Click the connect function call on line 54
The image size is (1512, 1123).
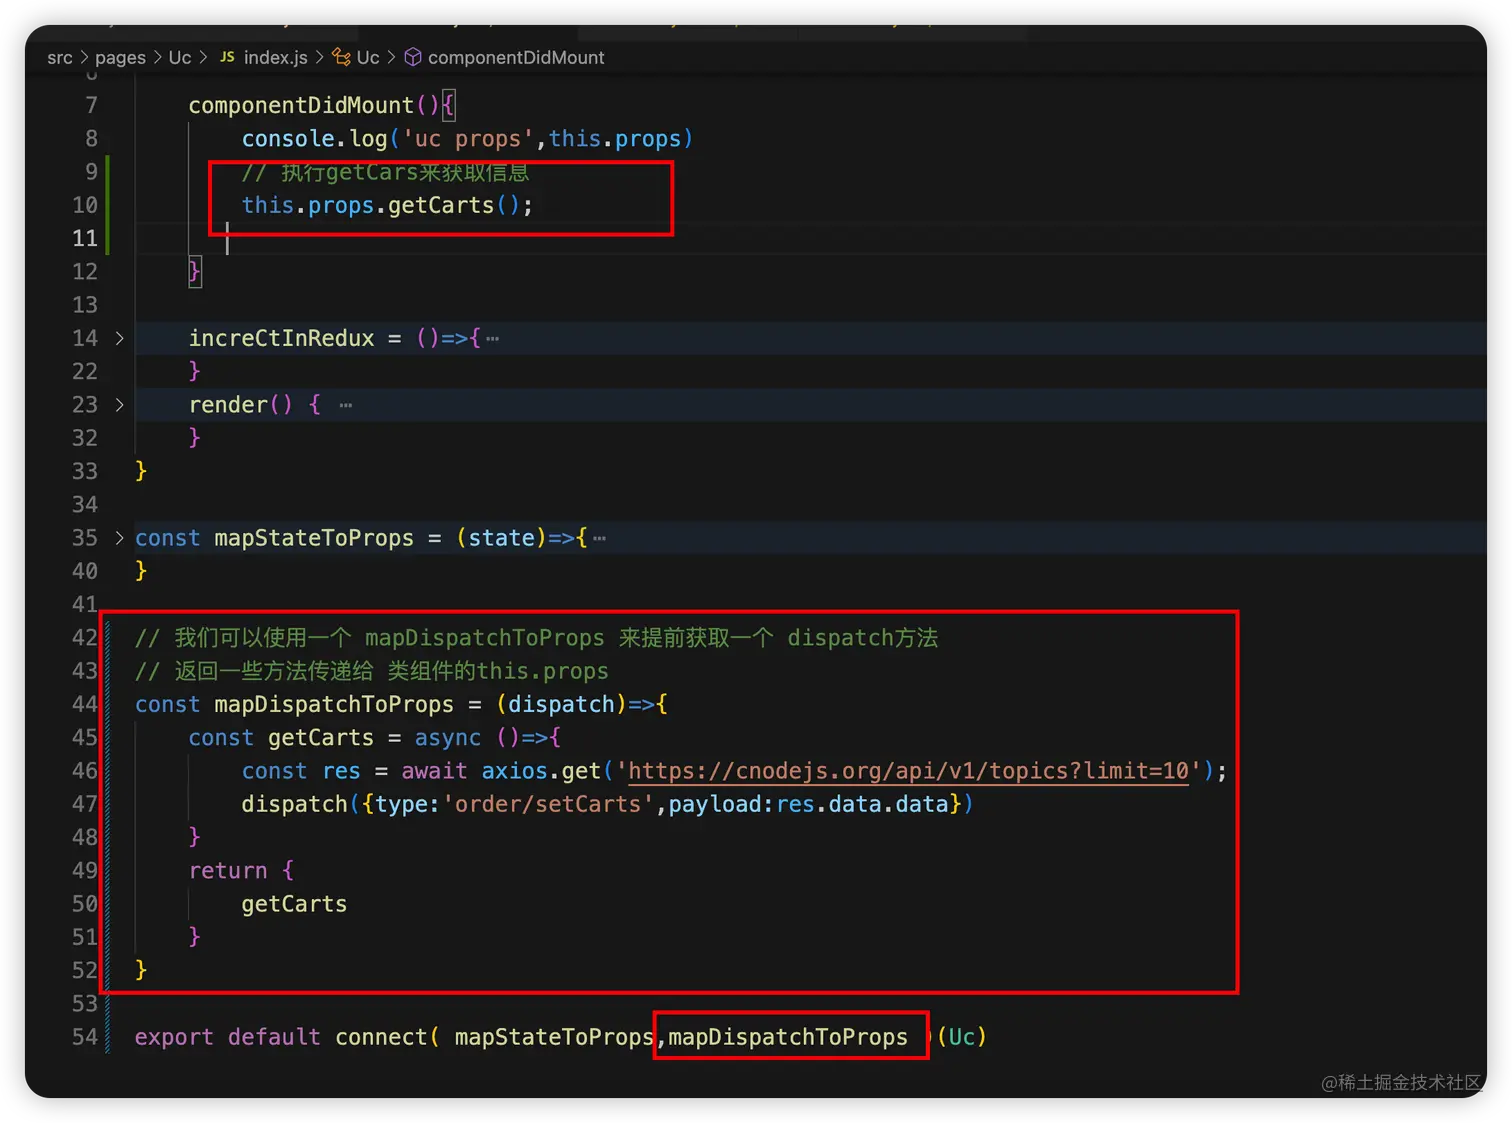[x=381, y=1037]
